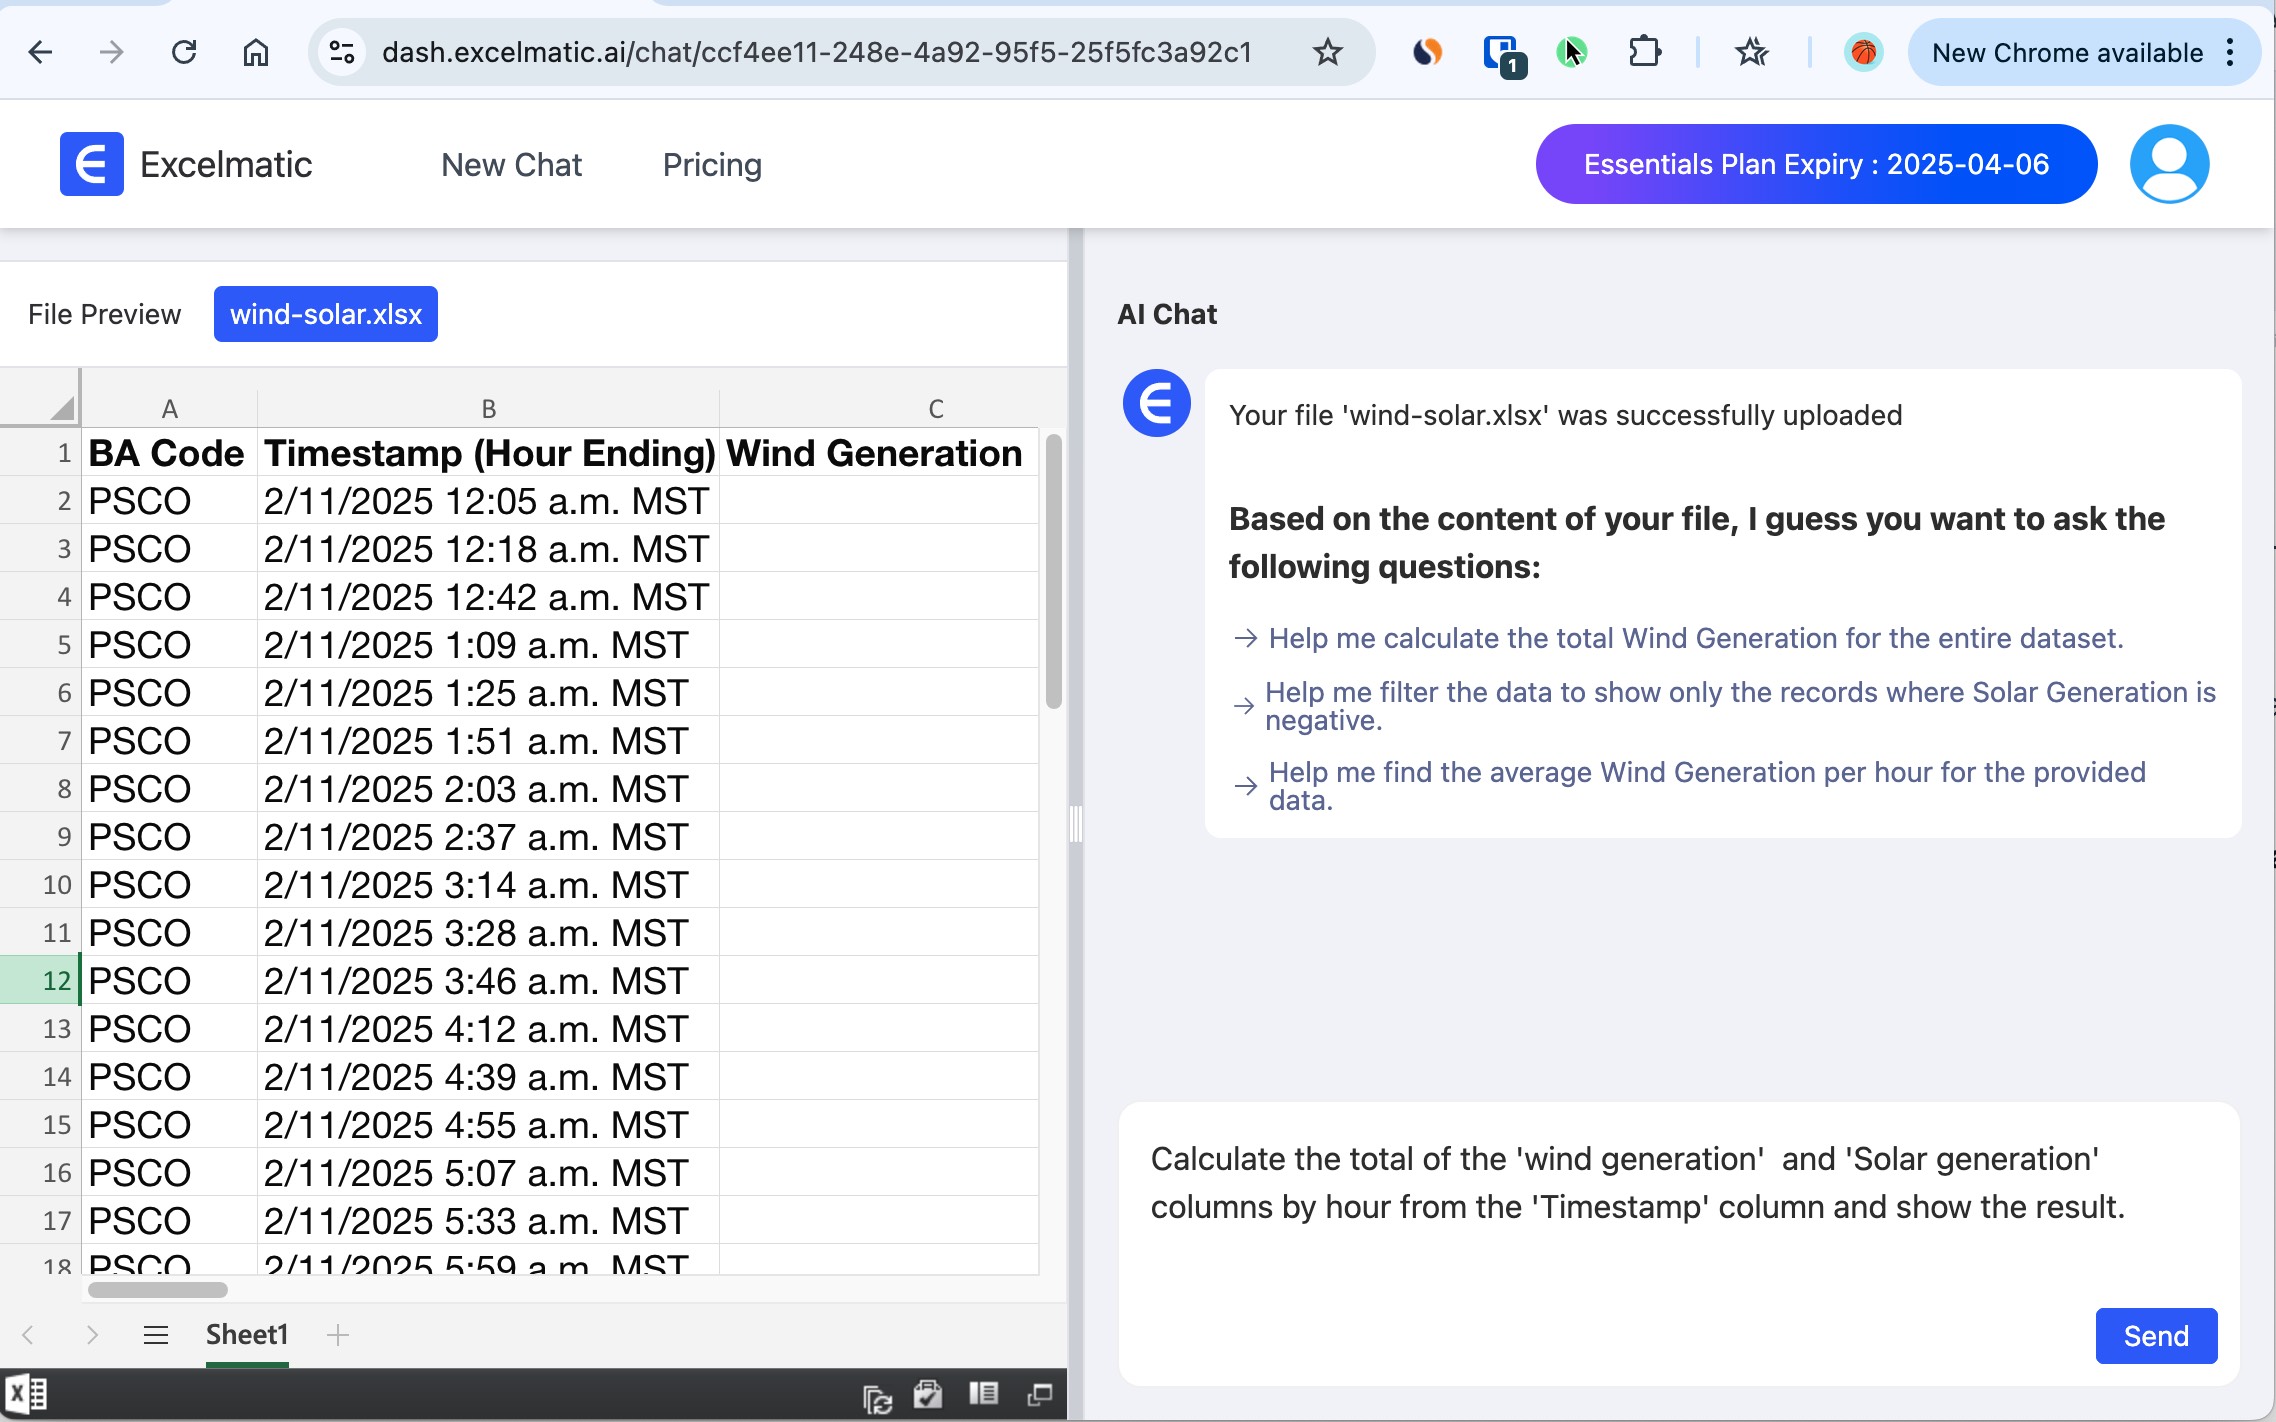2276x1422 pixels.
Task: Switch to the Sheet1 tab
Action: click(246, 1335)
